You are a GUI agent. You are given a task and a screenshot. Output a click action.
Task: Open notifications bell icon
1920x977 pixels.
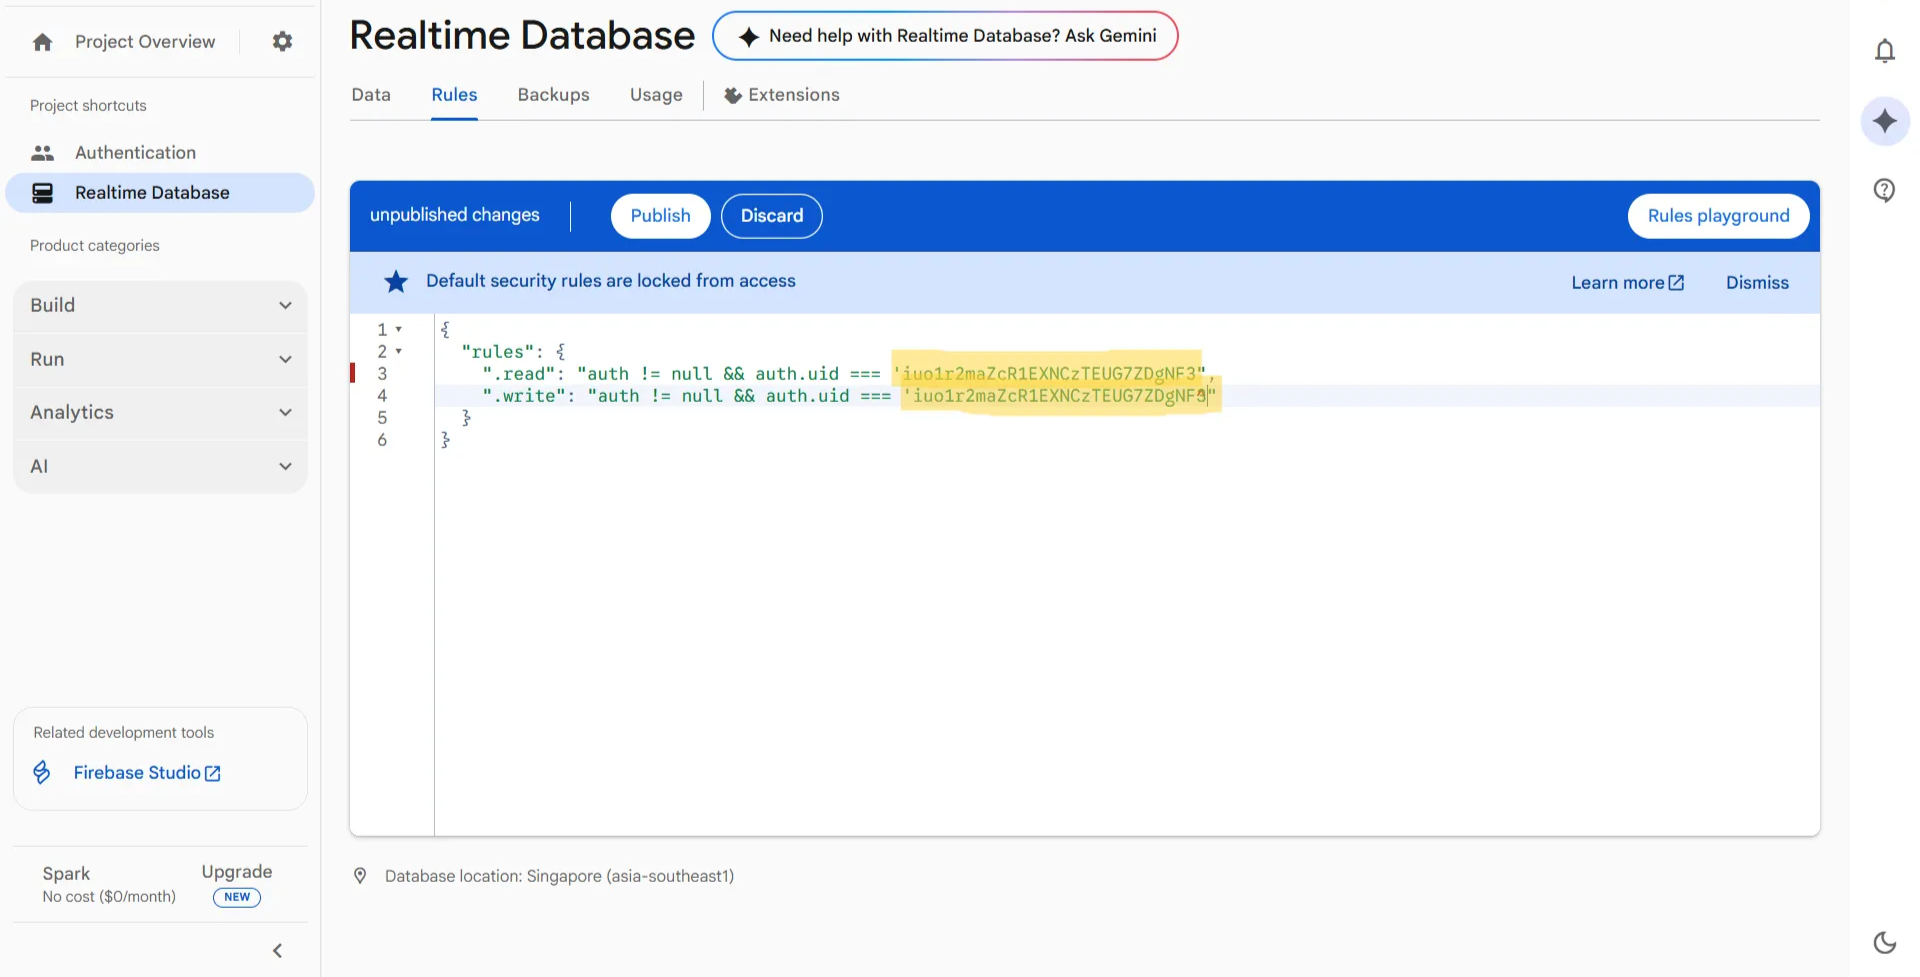coord(1885,51)
